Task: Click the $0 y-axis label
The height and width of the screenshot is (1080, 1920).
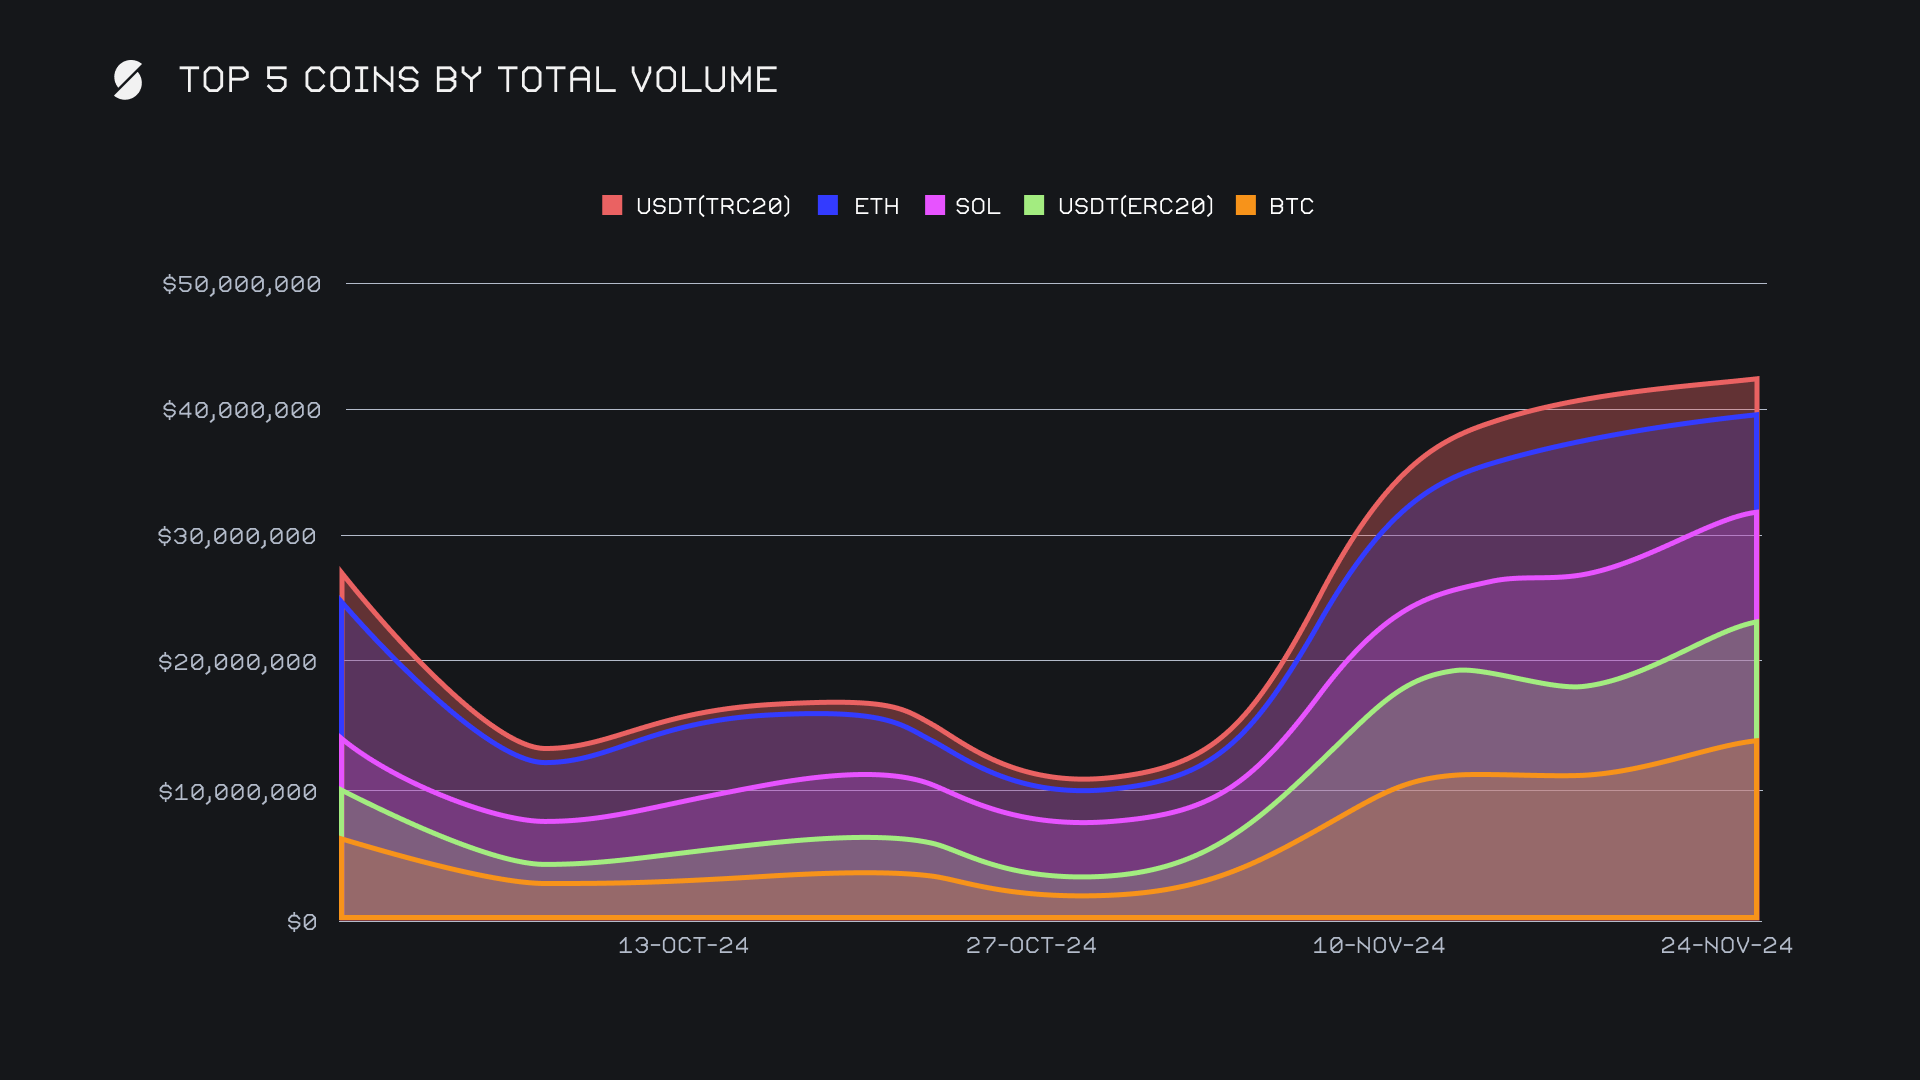Action: [302, 922]
